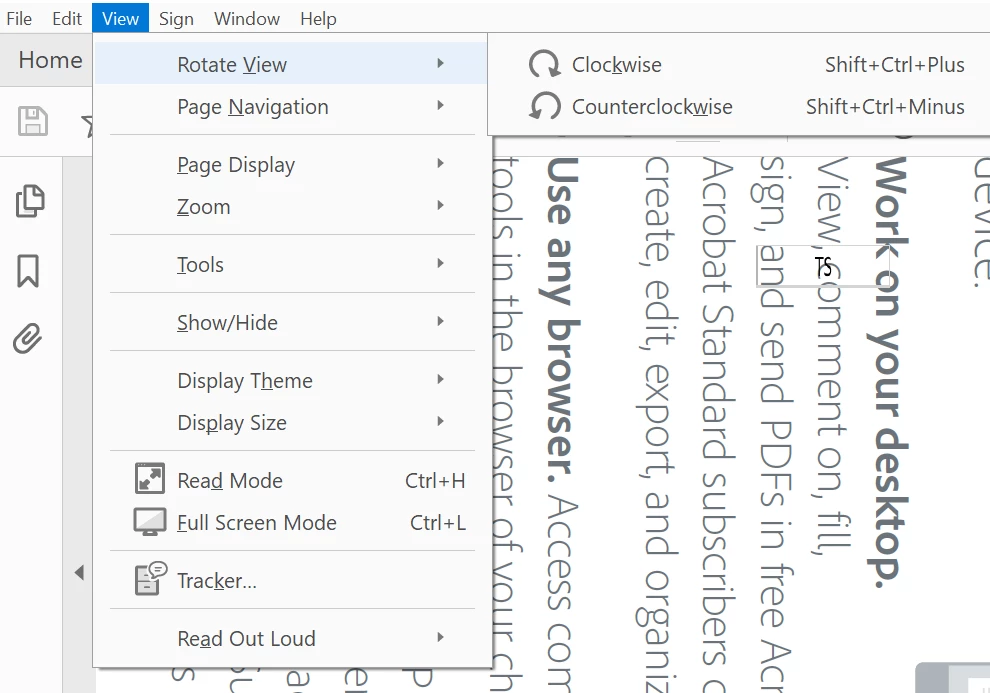Viewport: 990px width, 693px height.
Task: Click the 'Work on your desktop.' heading
Action: click(889, 372)
